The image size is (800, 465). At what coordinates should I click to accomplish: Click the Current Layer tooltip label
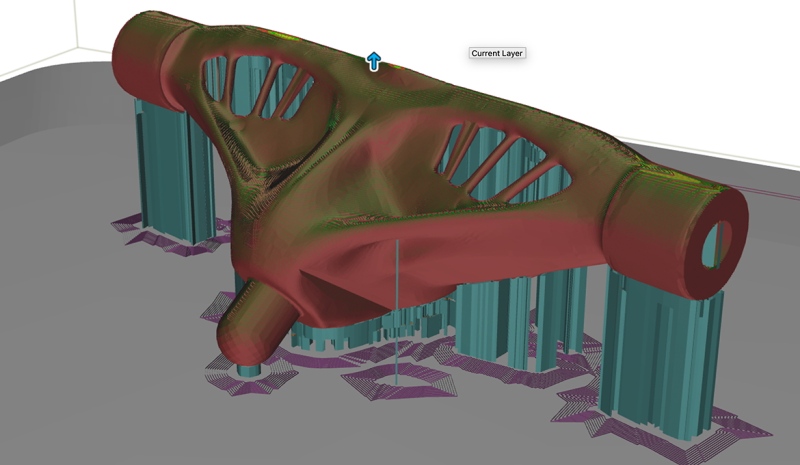[497, 53]
